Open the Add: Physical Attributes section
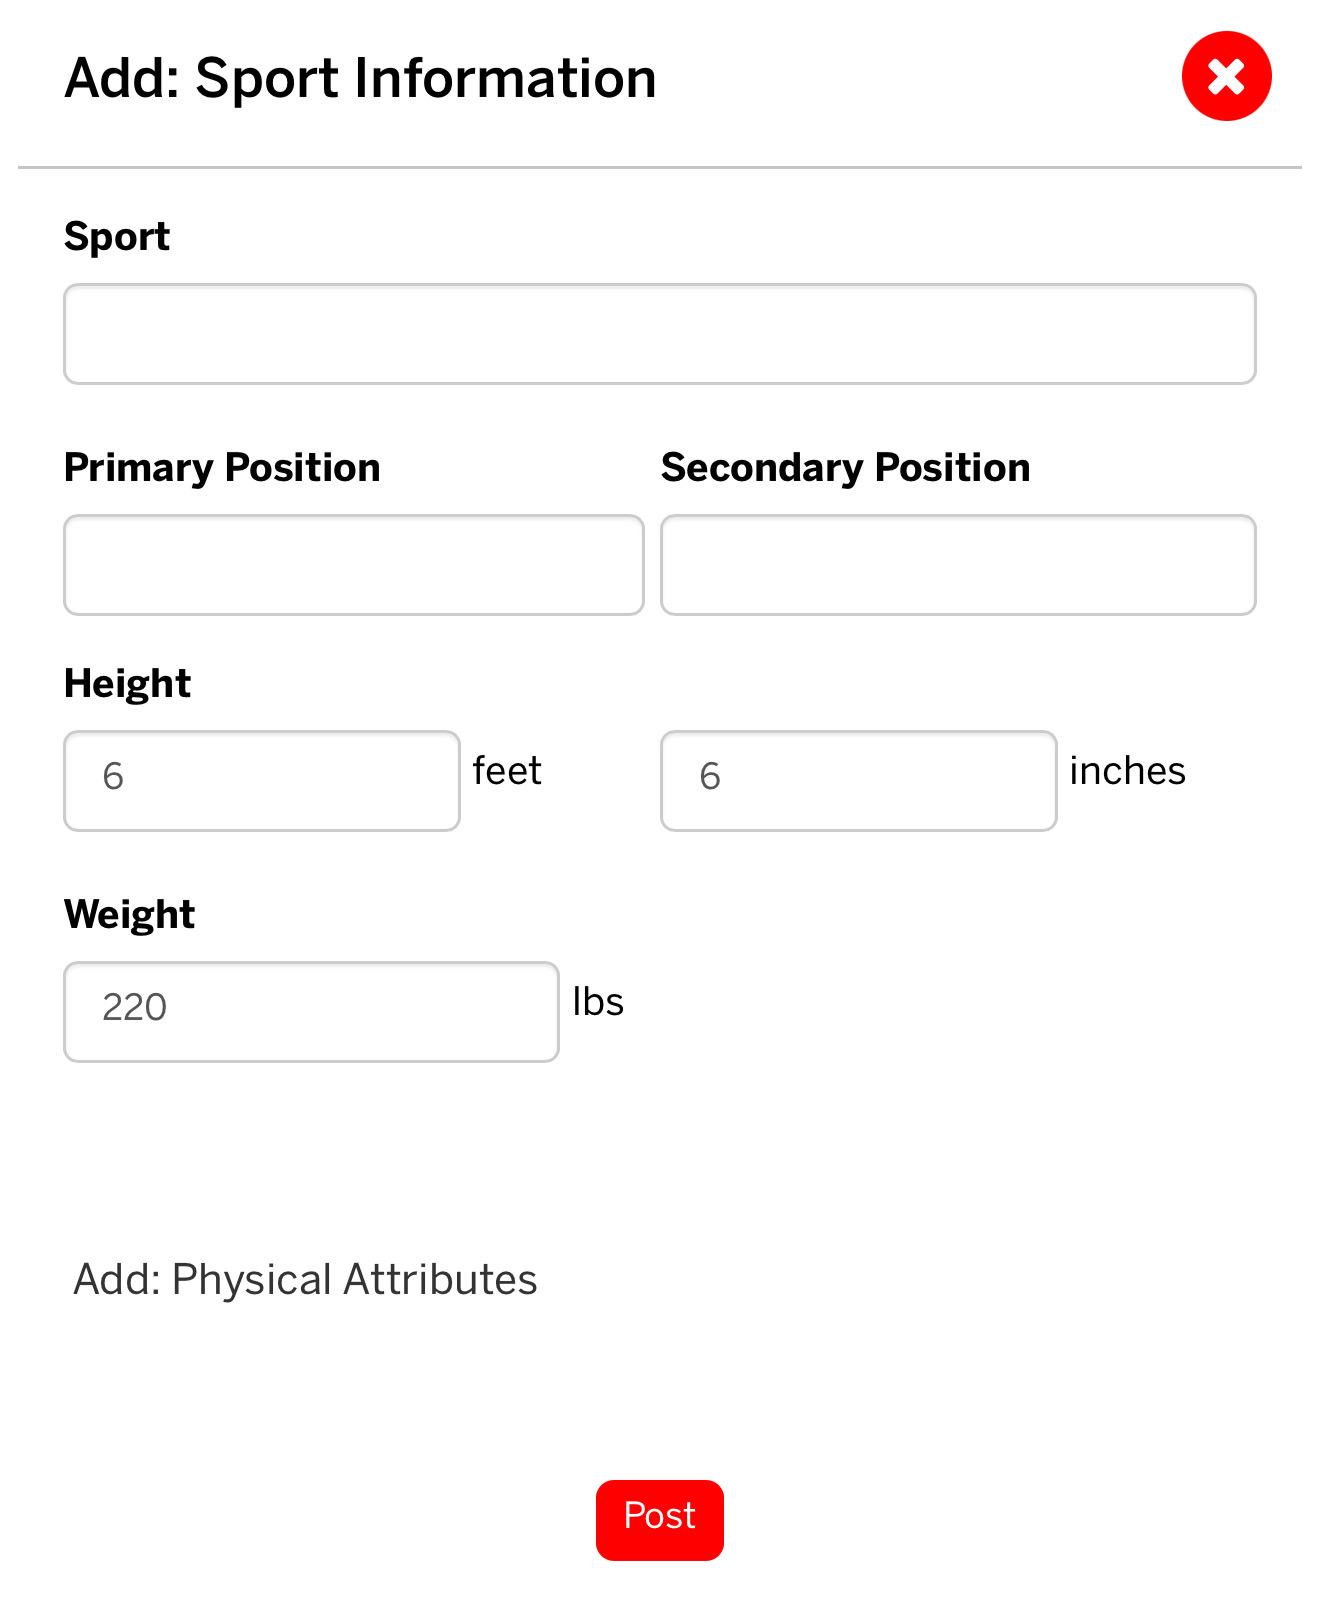The image size is (1320, 1607). coord(305,1279)
